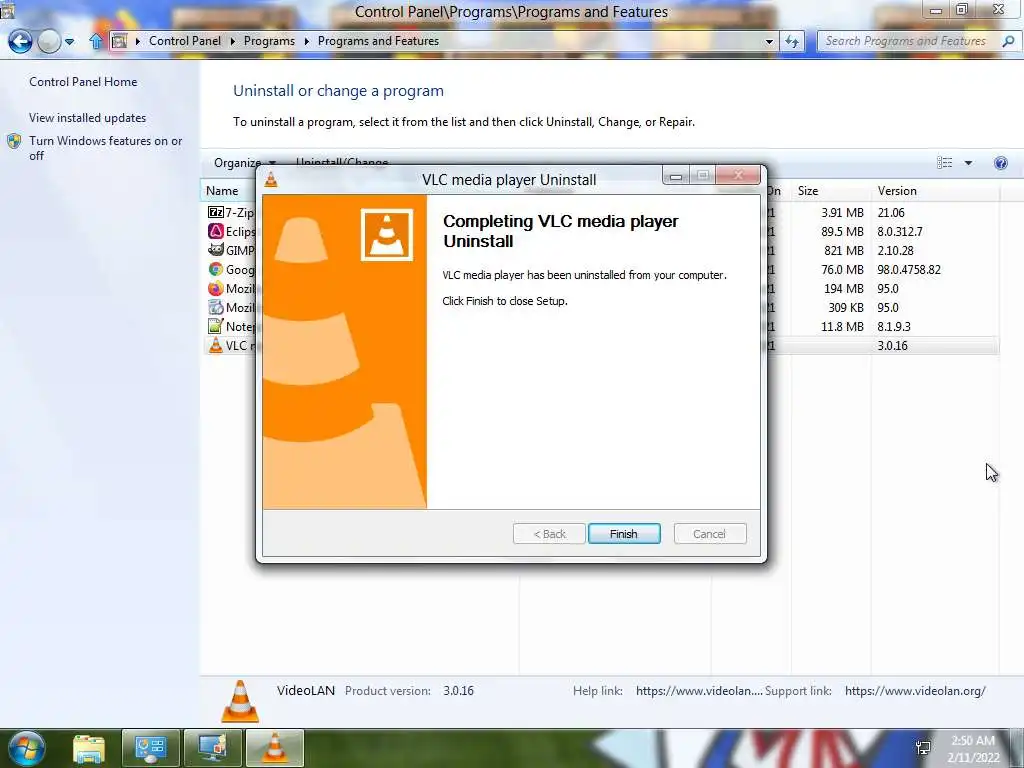Select the 7-Zip program icon
Screen dimensions: 1024x768
pos(216,212)
